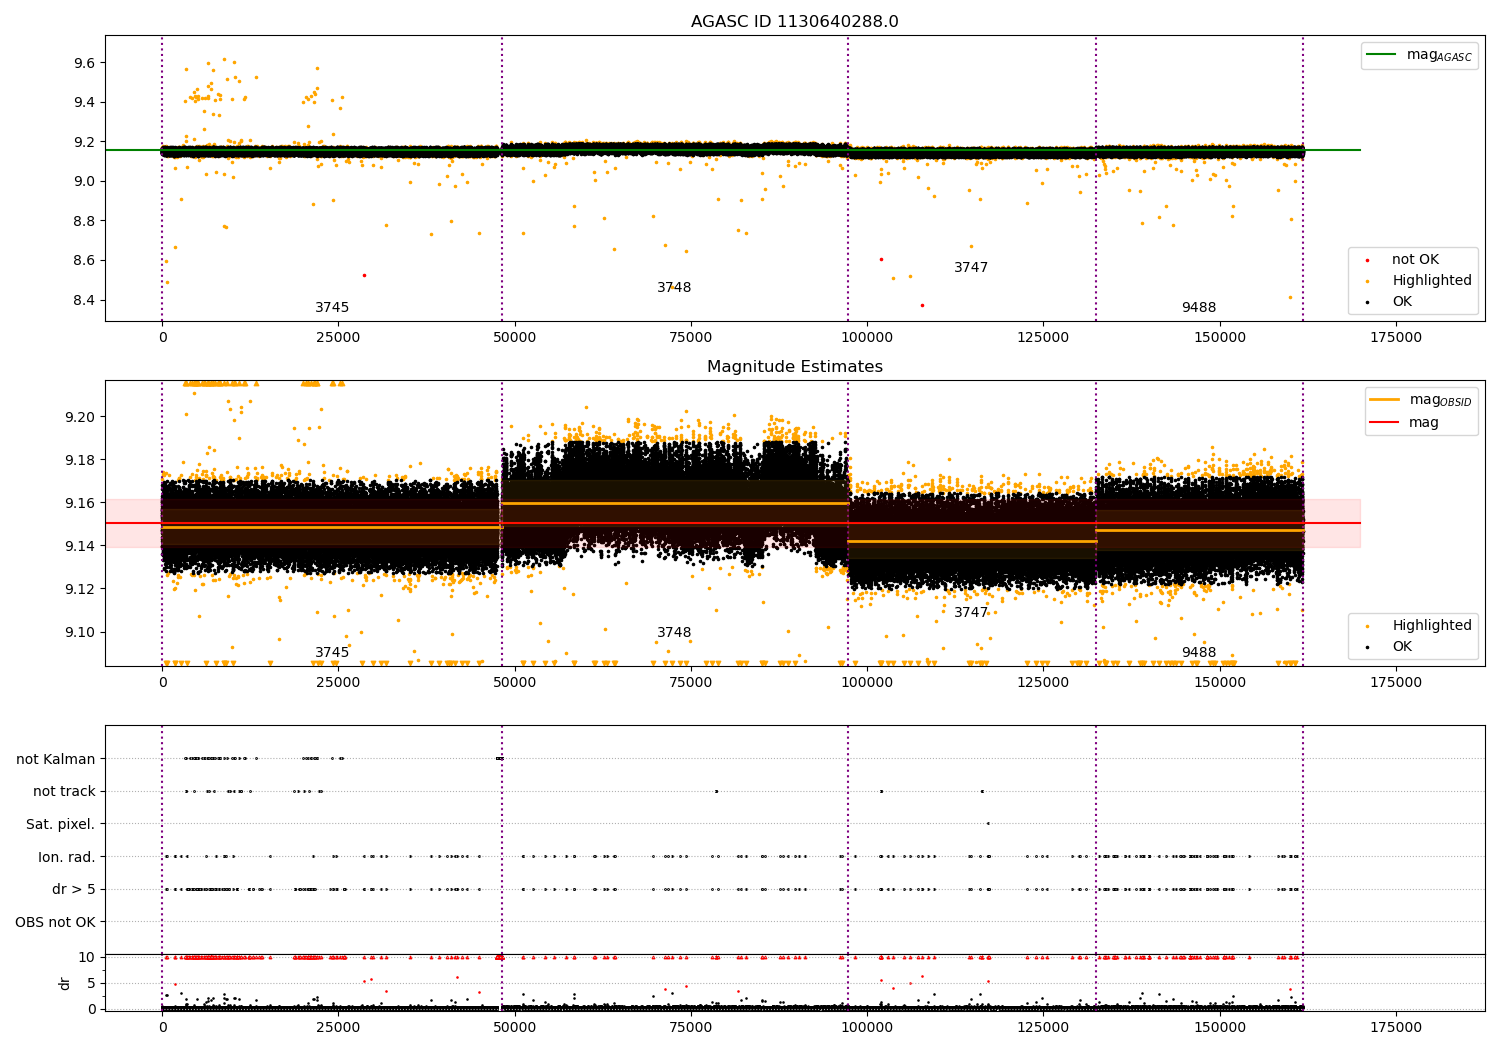The image size is (1500, 1050).
Task: Click obsid label 9488 in AGASC plot
Action: [x=1199, y=308]
